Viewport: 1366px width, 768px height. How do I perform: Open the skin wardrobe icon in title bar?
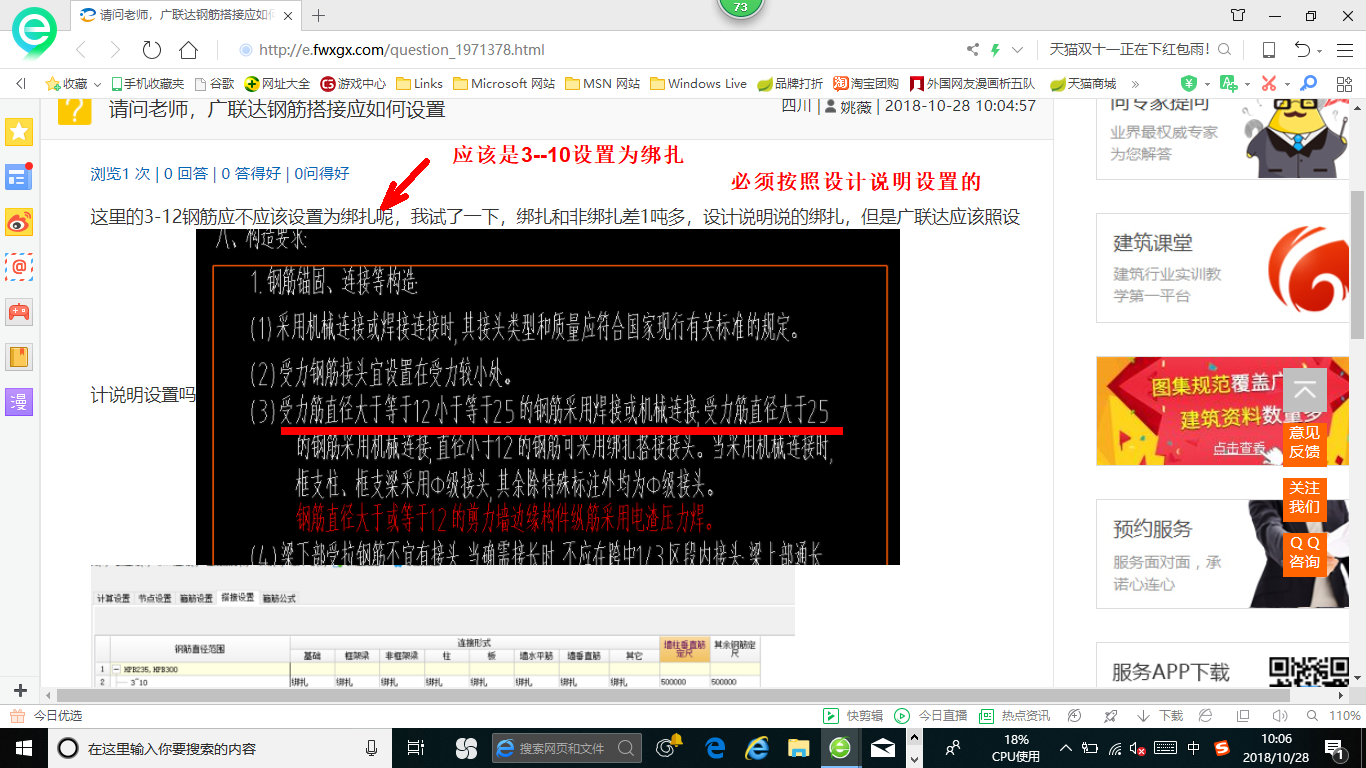tap(1238, 15)
